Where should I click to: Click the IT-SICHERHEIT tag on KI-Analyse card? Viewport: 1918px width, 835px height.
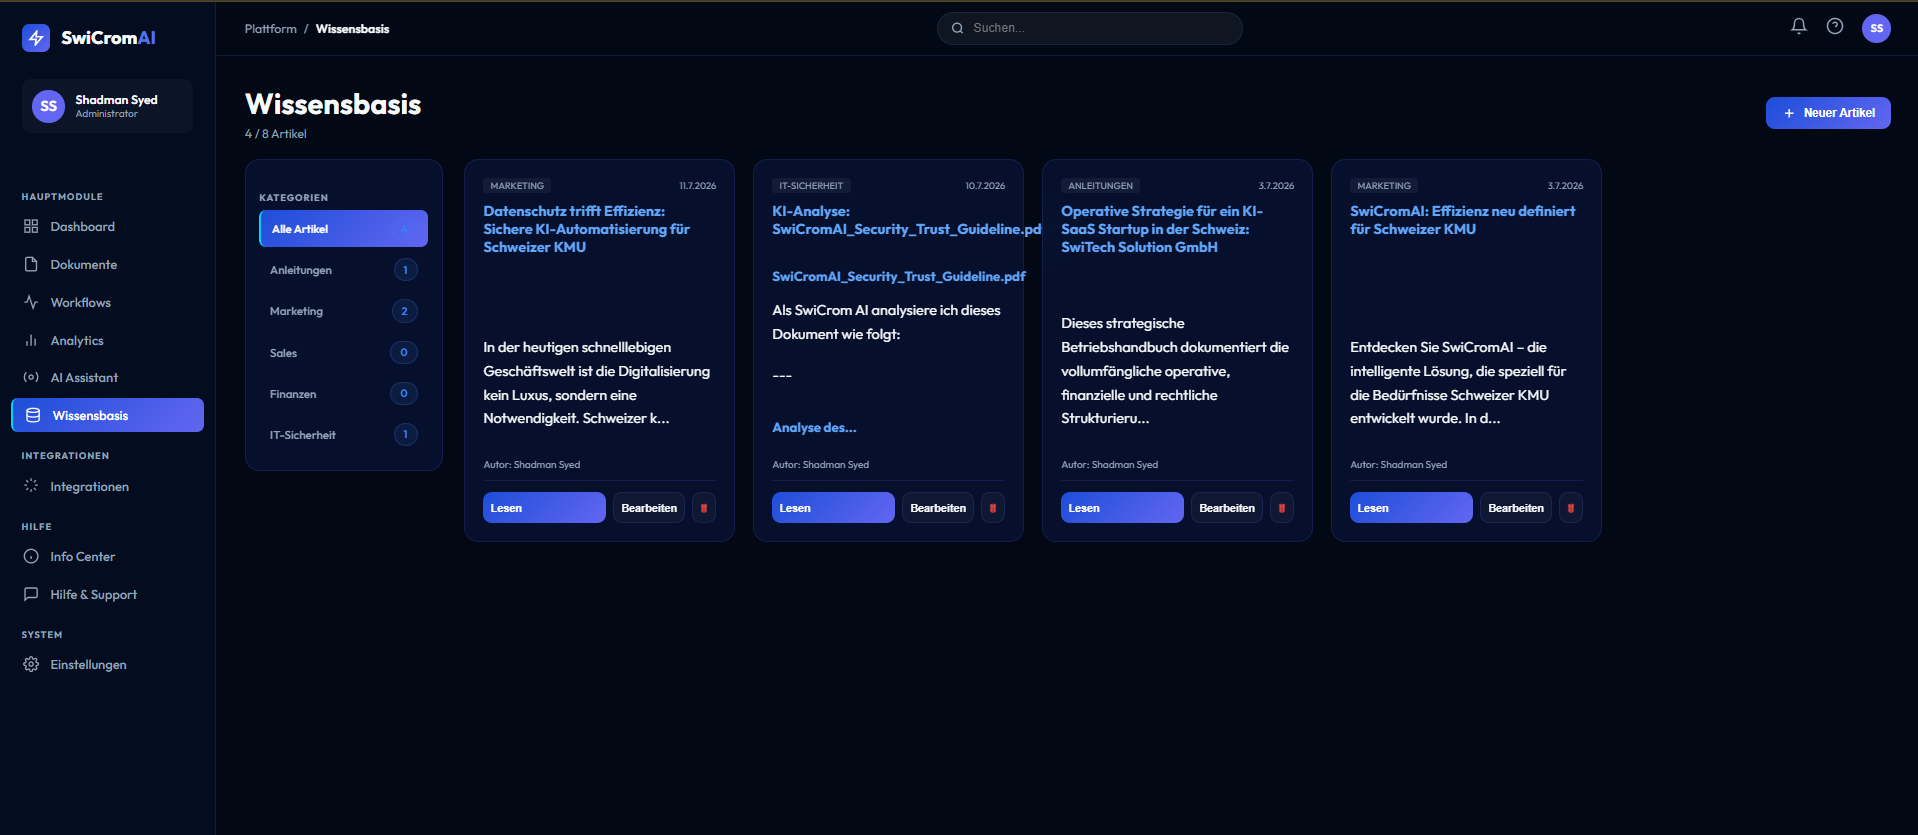[x=811, y=186]
